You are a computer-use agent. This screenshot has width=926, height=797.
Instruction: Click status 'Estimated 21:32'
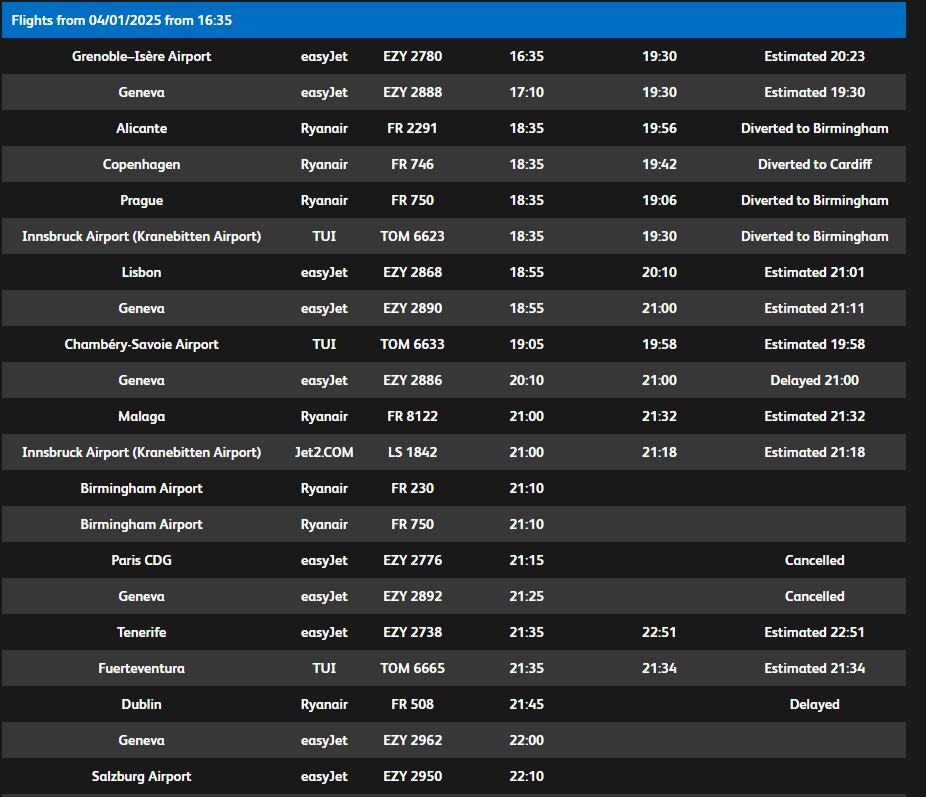click(x=814, y=416)
